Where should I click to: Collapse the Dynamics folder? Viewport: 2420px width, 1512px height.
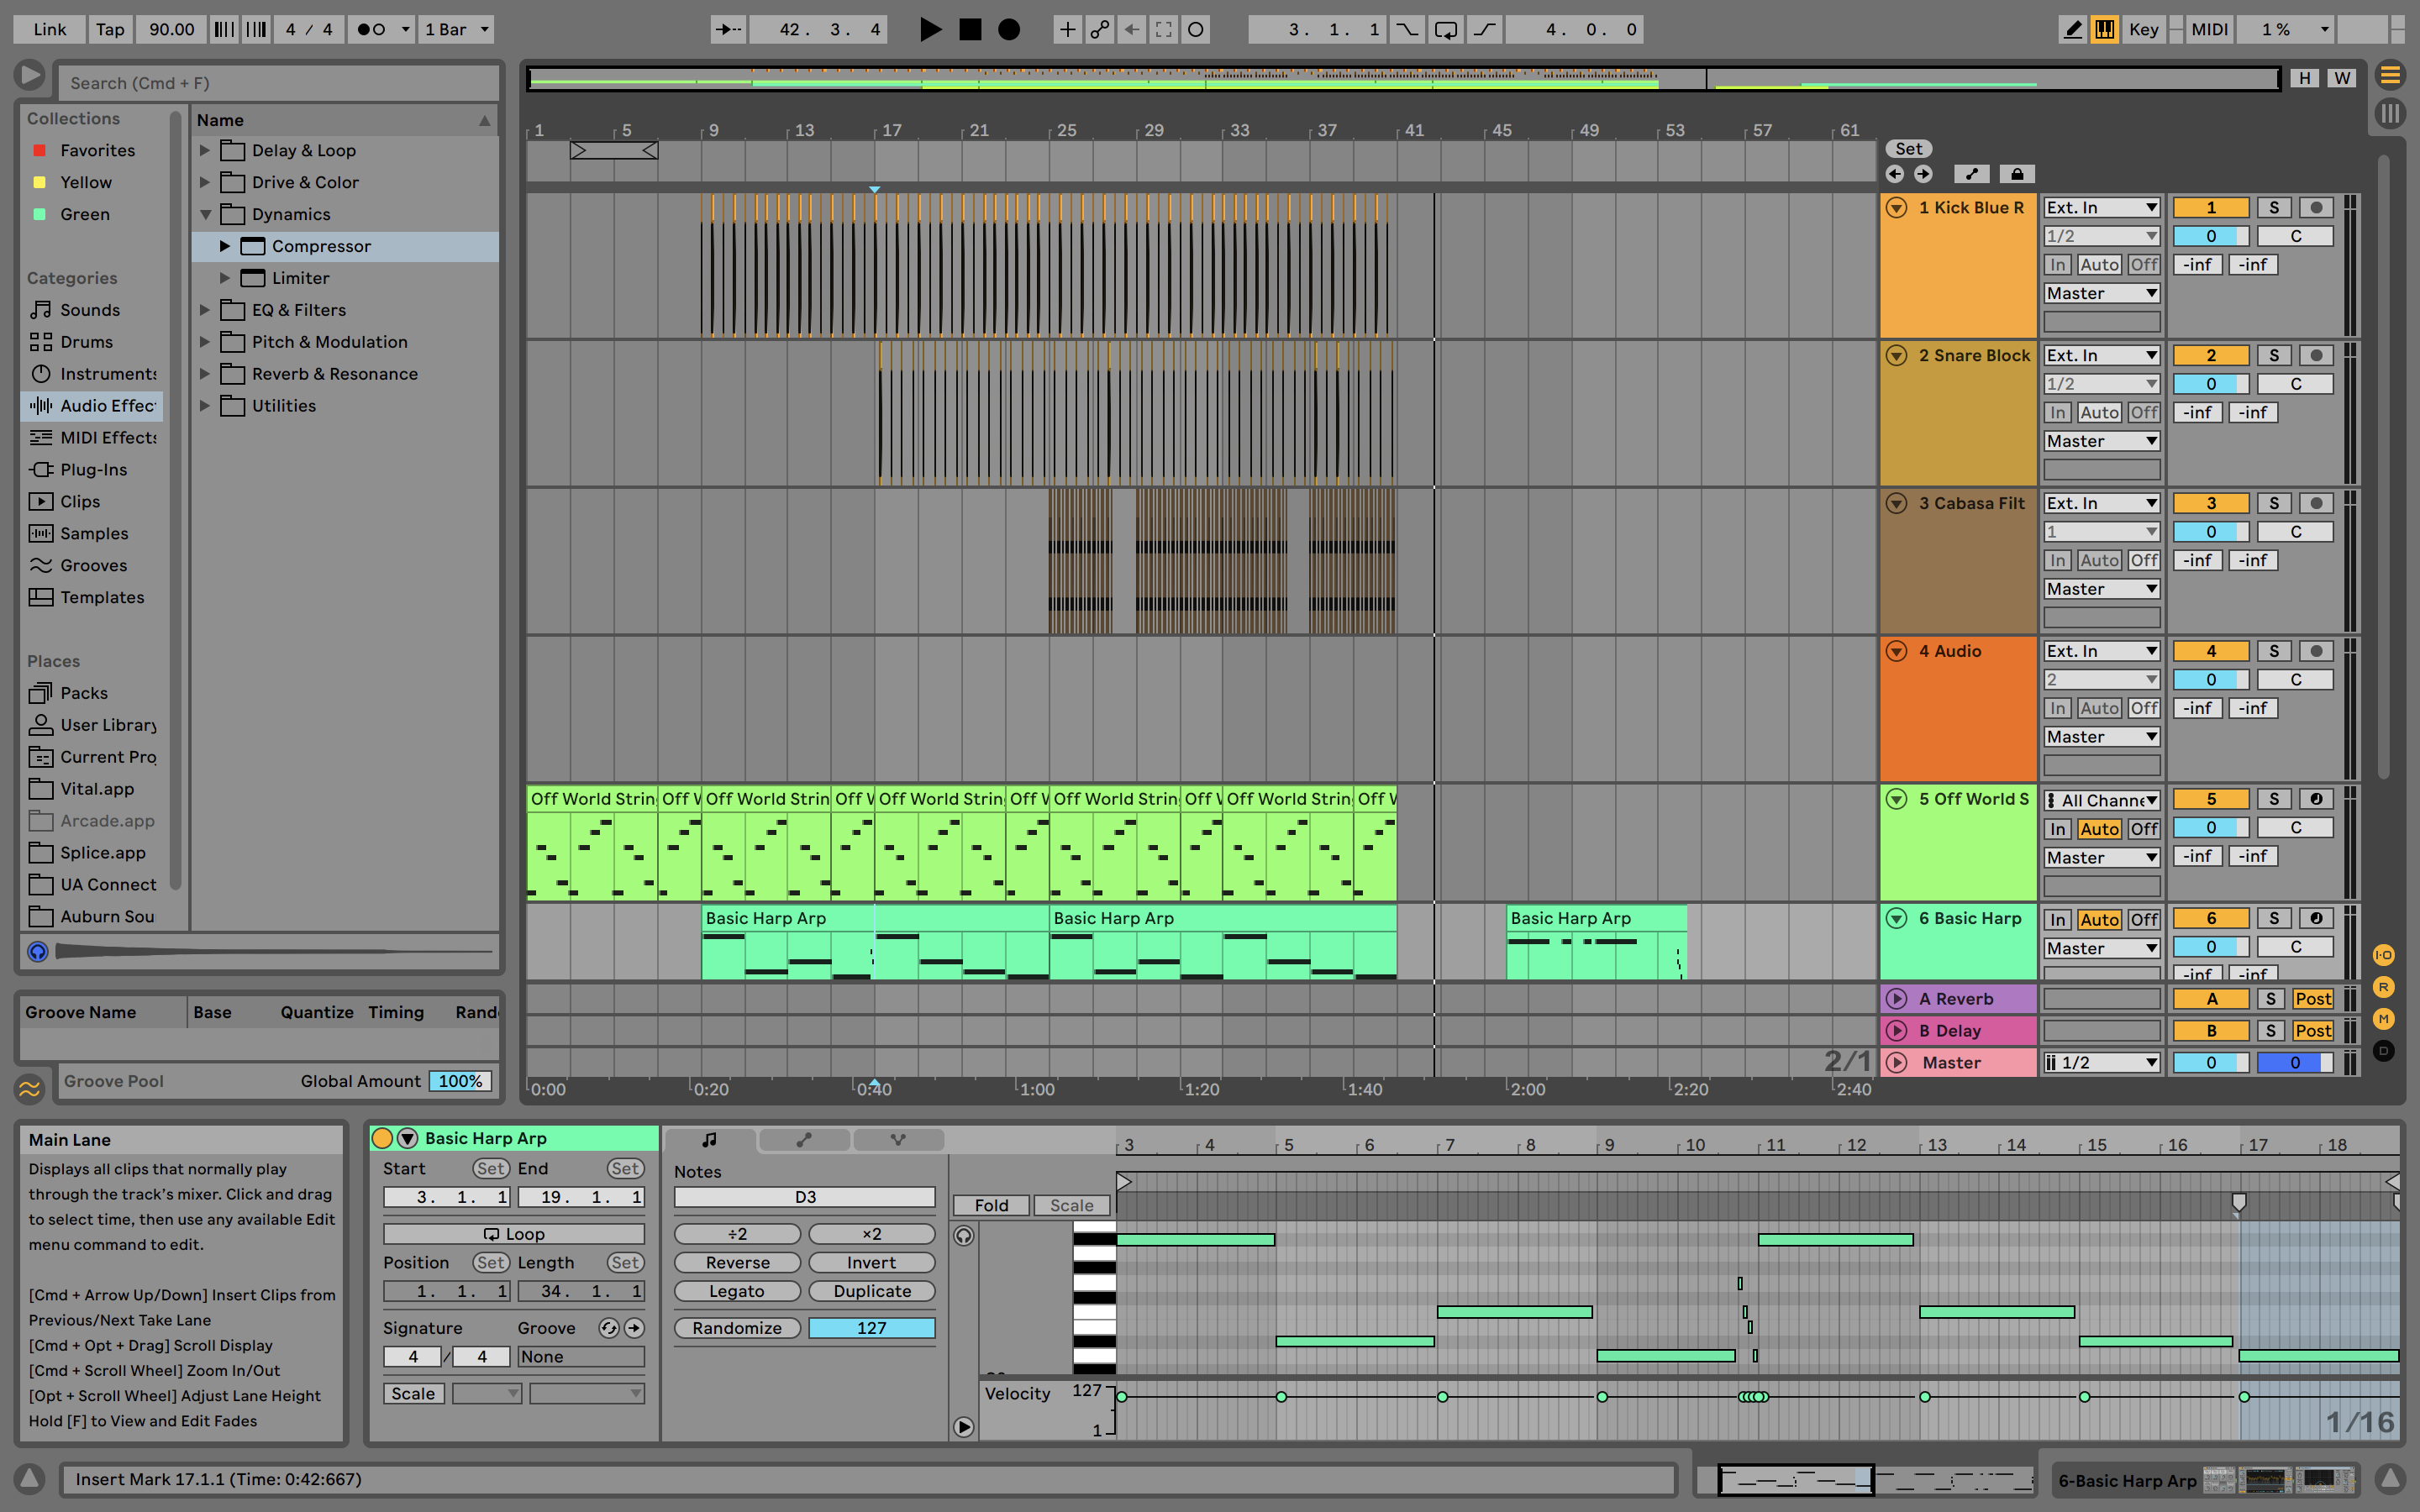click(x=204, y=214)
